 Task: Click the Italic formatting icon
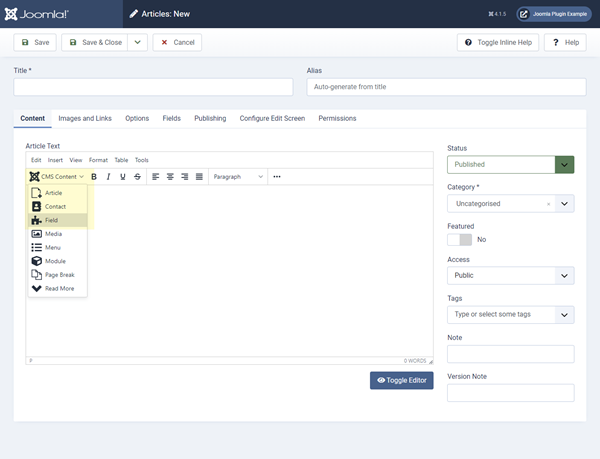click(x=108, y=177)
